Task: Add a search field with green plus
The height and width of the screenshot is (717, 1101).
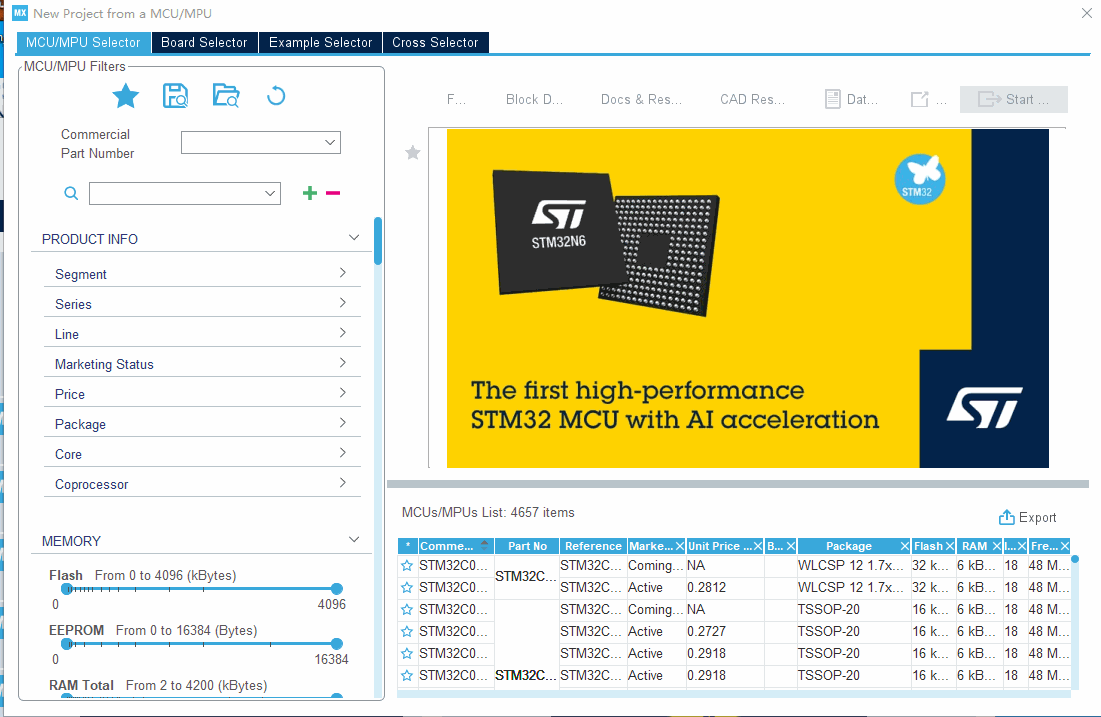Action: coord(310,193)
